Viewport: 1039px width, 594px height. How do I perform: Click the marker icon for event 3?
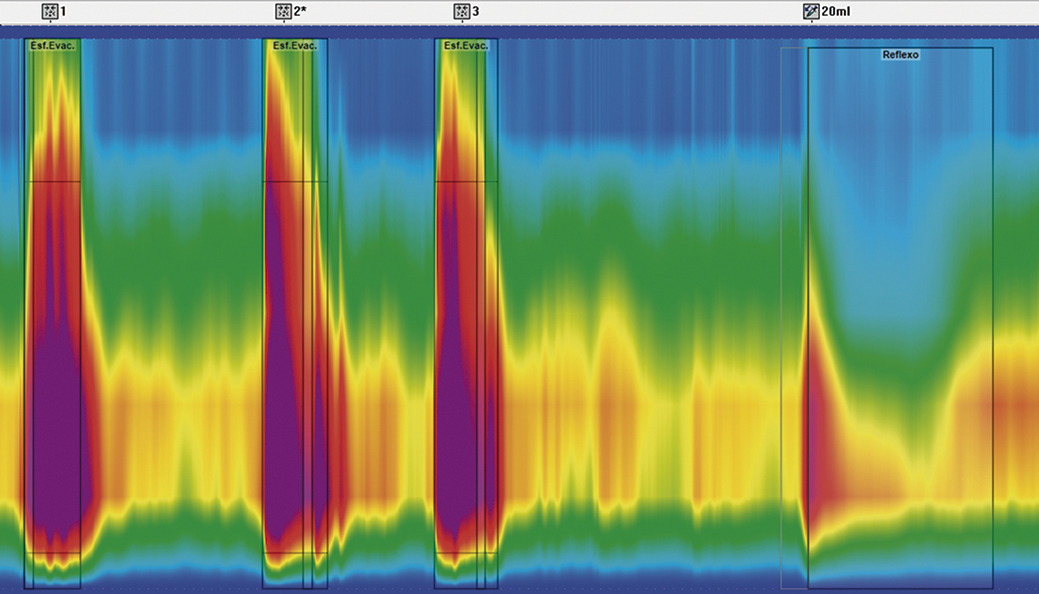coord(461,11)
